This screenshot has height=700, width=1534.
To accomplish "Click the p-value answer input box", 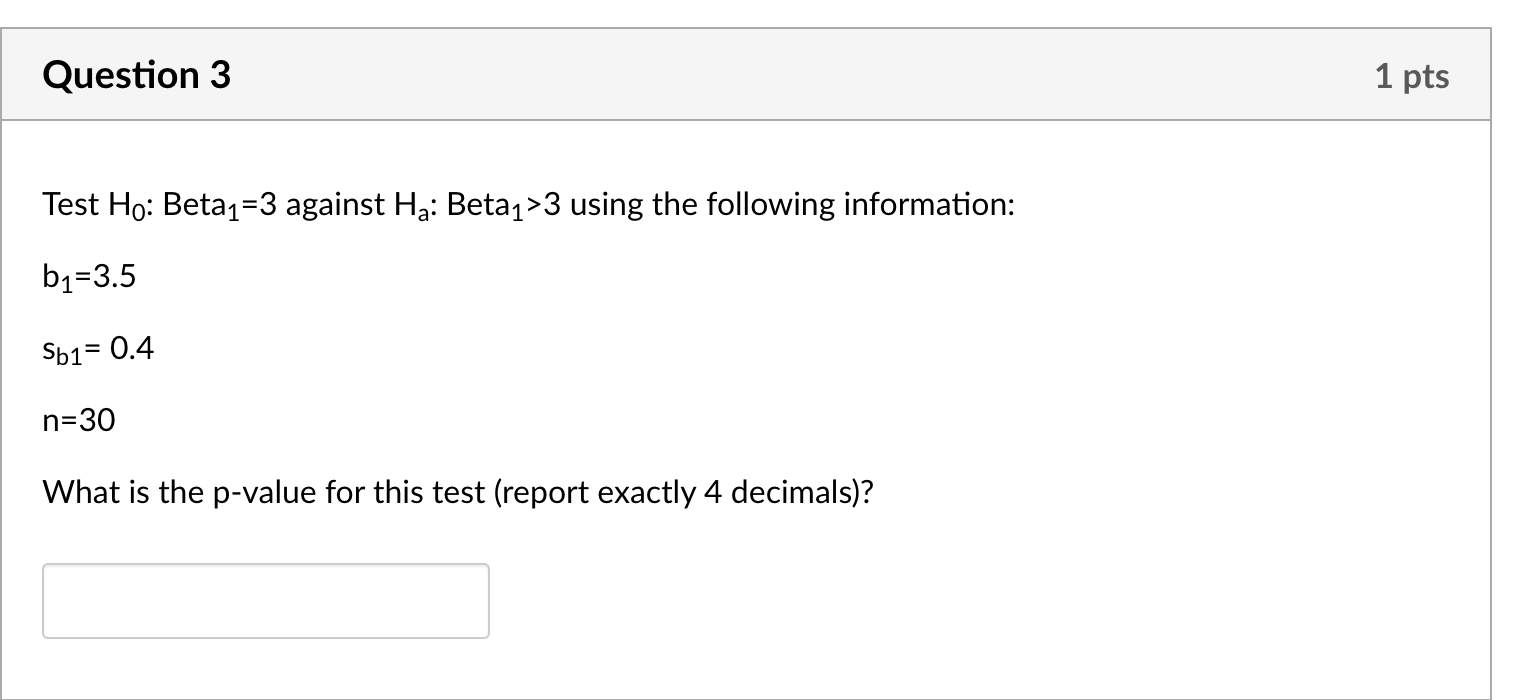I will tap(265, 601).
